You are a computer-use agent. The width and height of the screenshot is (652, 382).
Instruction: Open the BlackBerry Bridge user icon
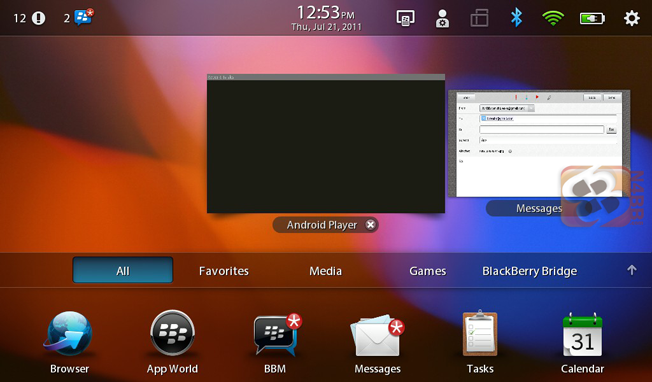click(x=442, y=18)
